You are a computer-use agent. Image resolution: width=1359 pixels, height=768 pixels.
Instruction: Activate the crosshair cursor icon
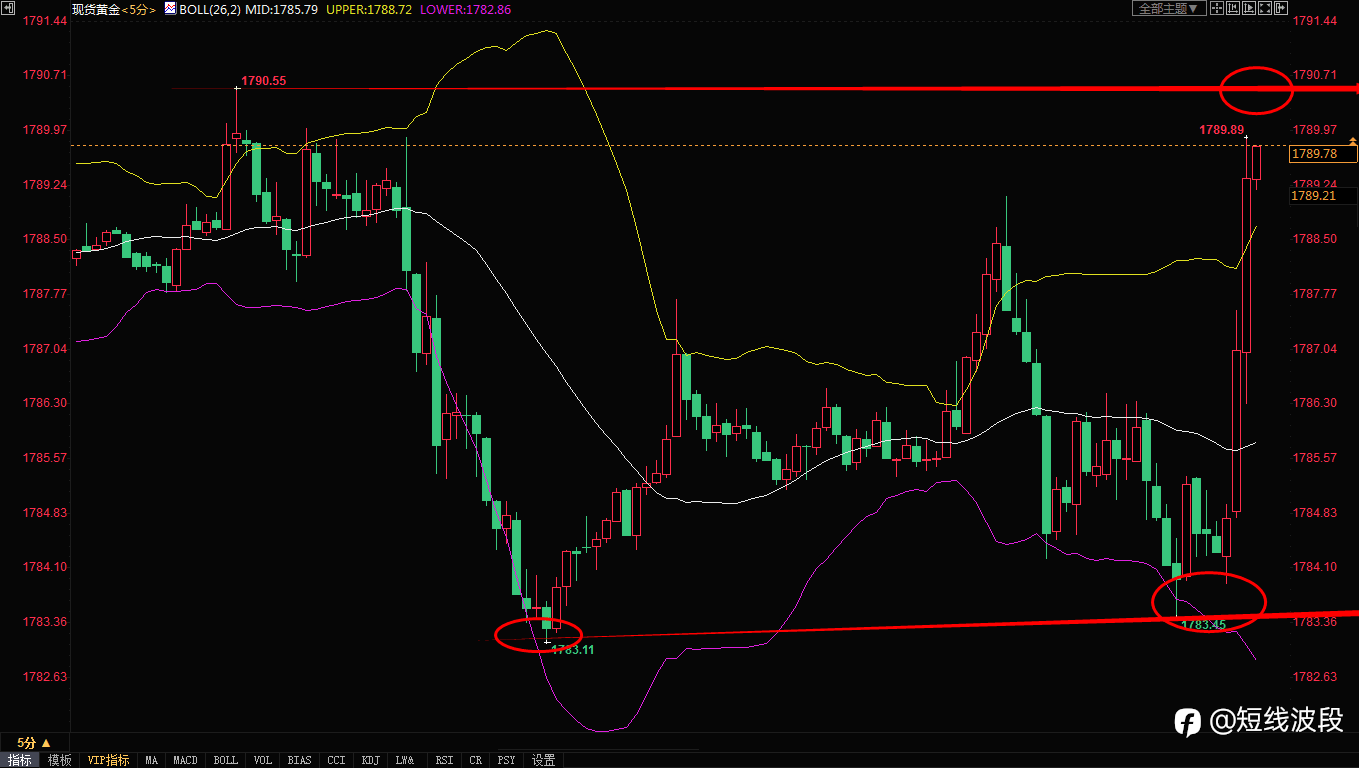pyautogui.click(x=1217, y=8)
